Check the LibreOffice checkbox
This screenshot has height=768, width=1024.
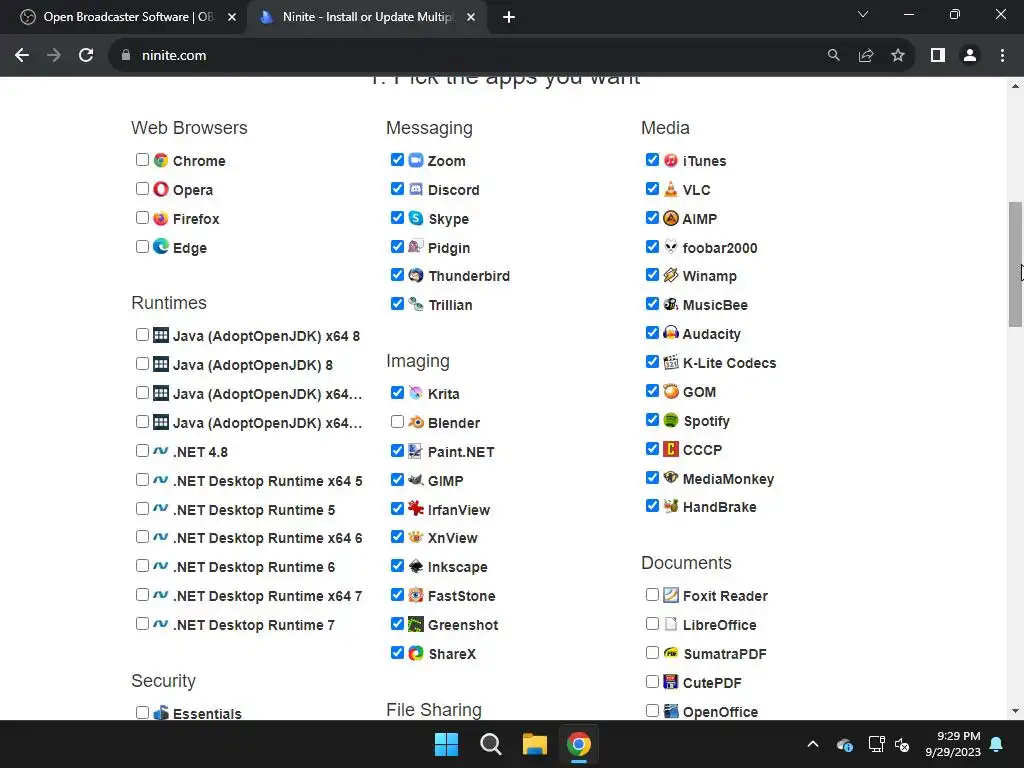[x=652, y=624]
